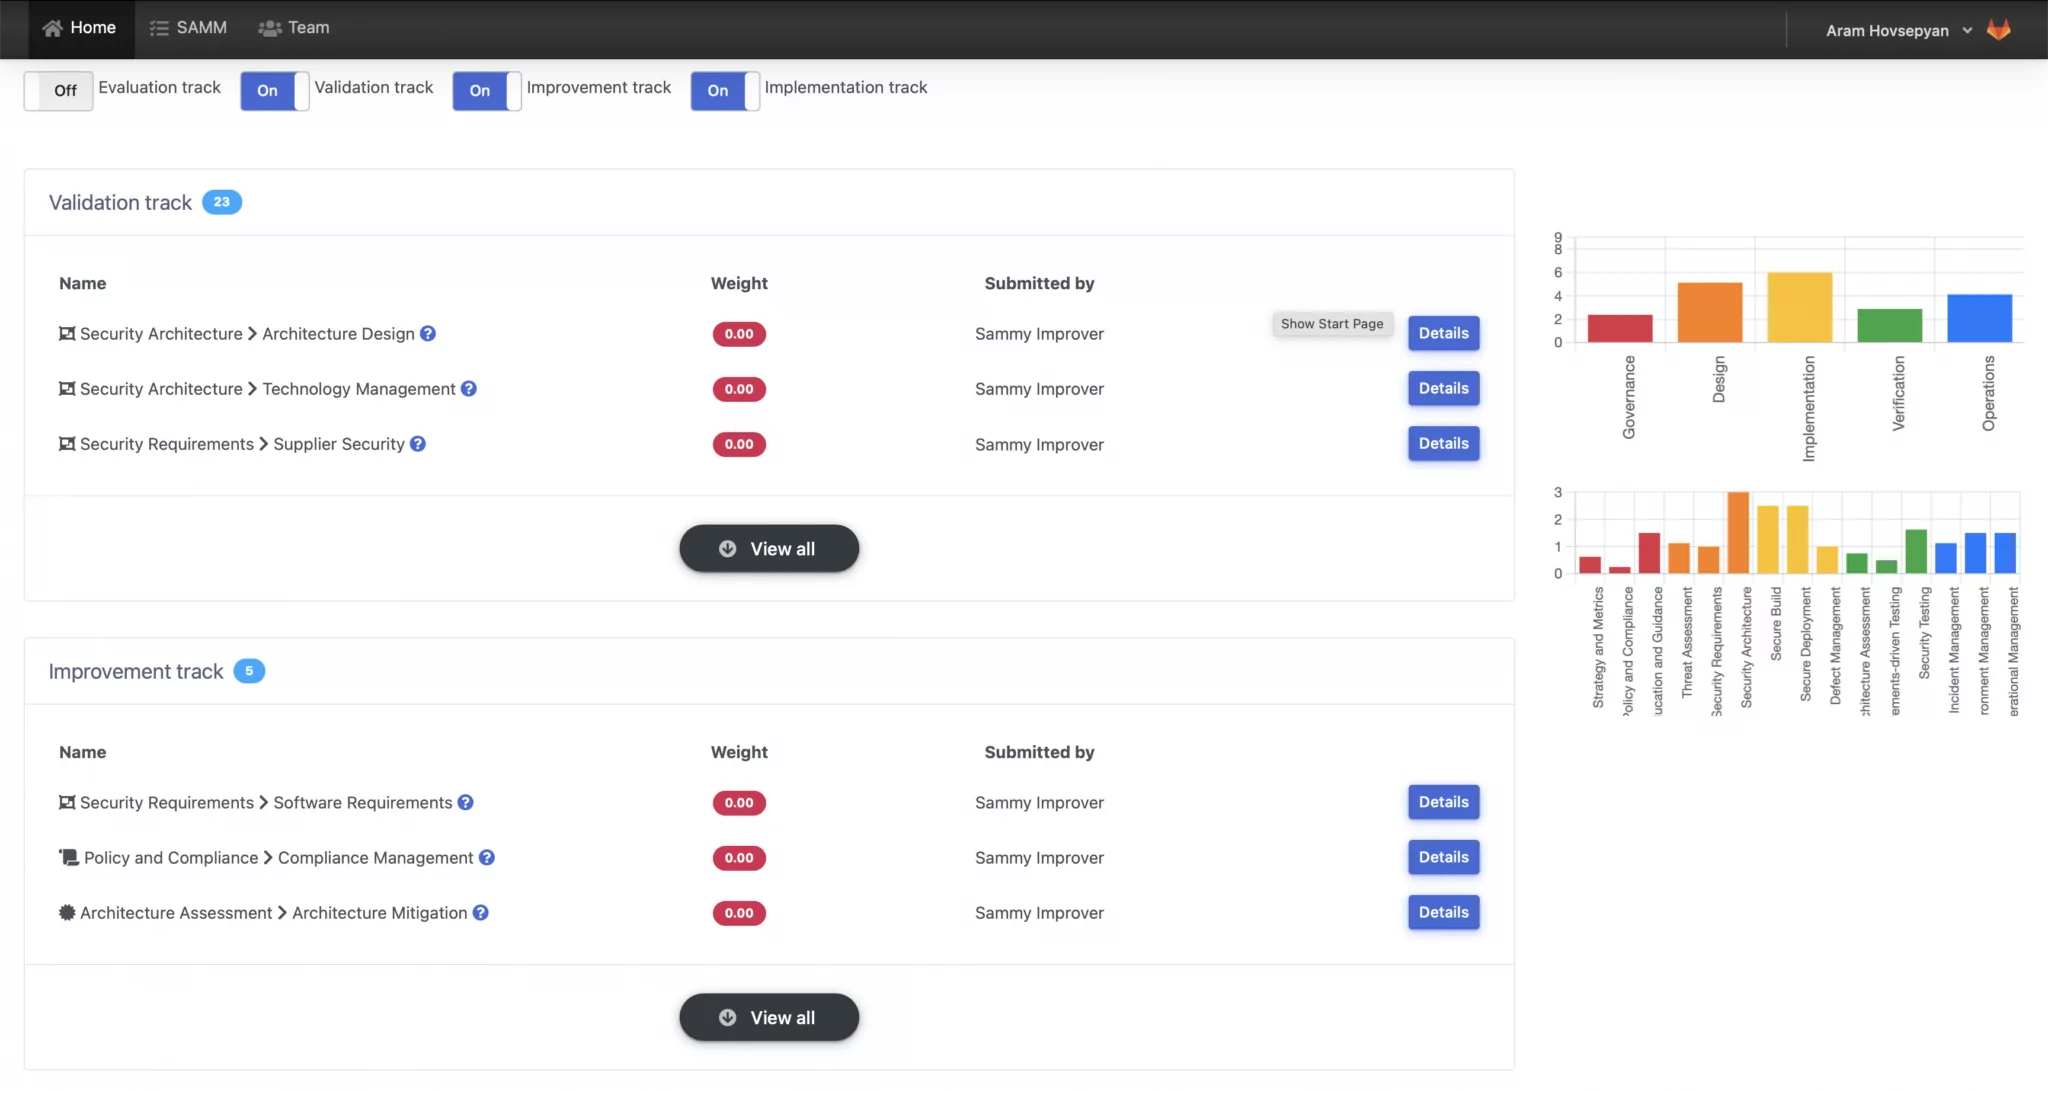Click the Home house icon
The image size is (2048, 1093).
pyautogui.click(x=52, y=28)
